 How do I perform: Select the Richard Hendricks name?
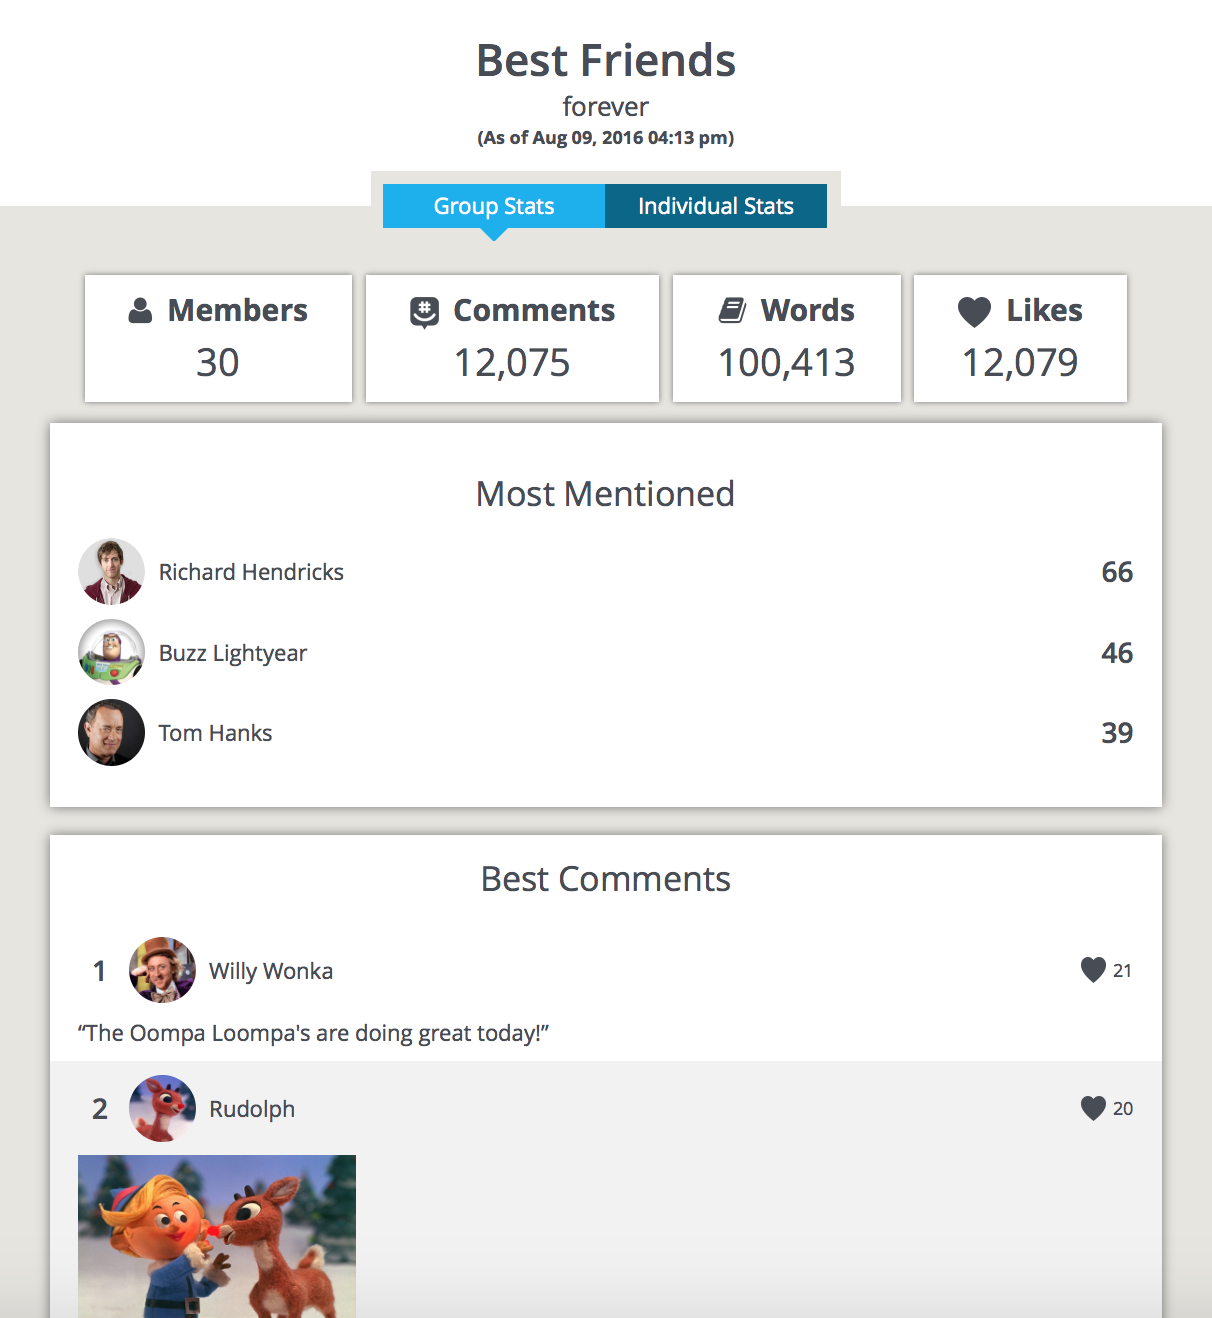click(x=251, y=572)
